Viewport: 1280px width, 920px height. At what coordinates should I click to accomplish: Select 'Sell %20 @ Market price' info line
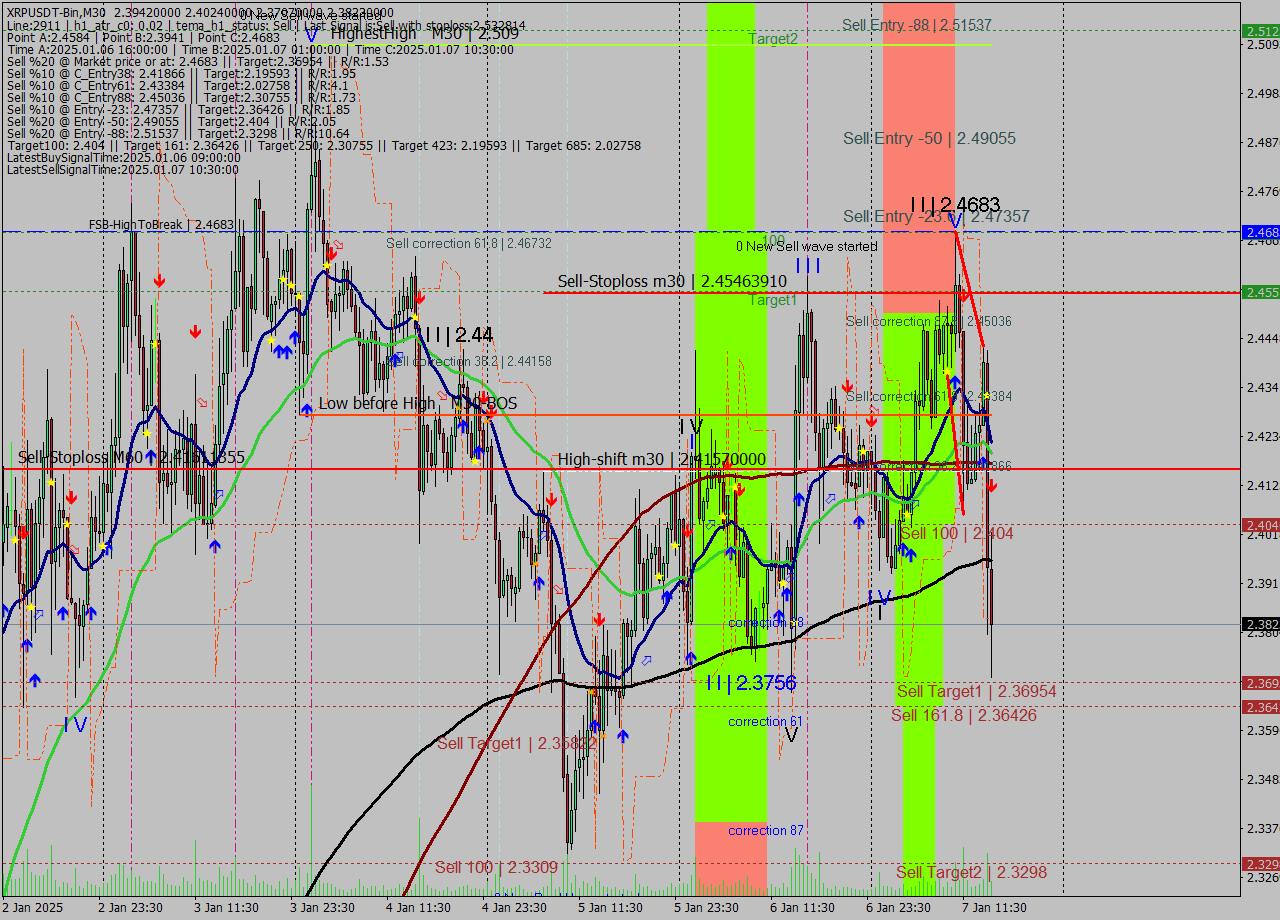tap(198, 62)
